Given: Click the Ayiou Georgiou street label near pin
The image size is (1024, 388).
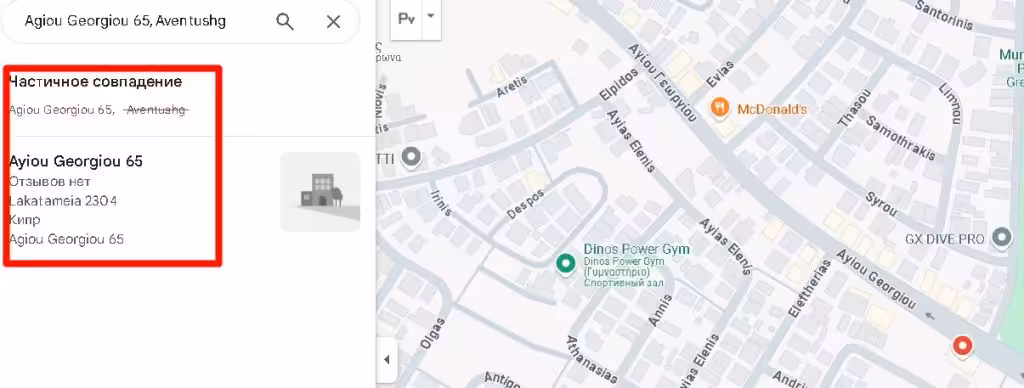Looking at the screenshot, I should coord(876,278).
